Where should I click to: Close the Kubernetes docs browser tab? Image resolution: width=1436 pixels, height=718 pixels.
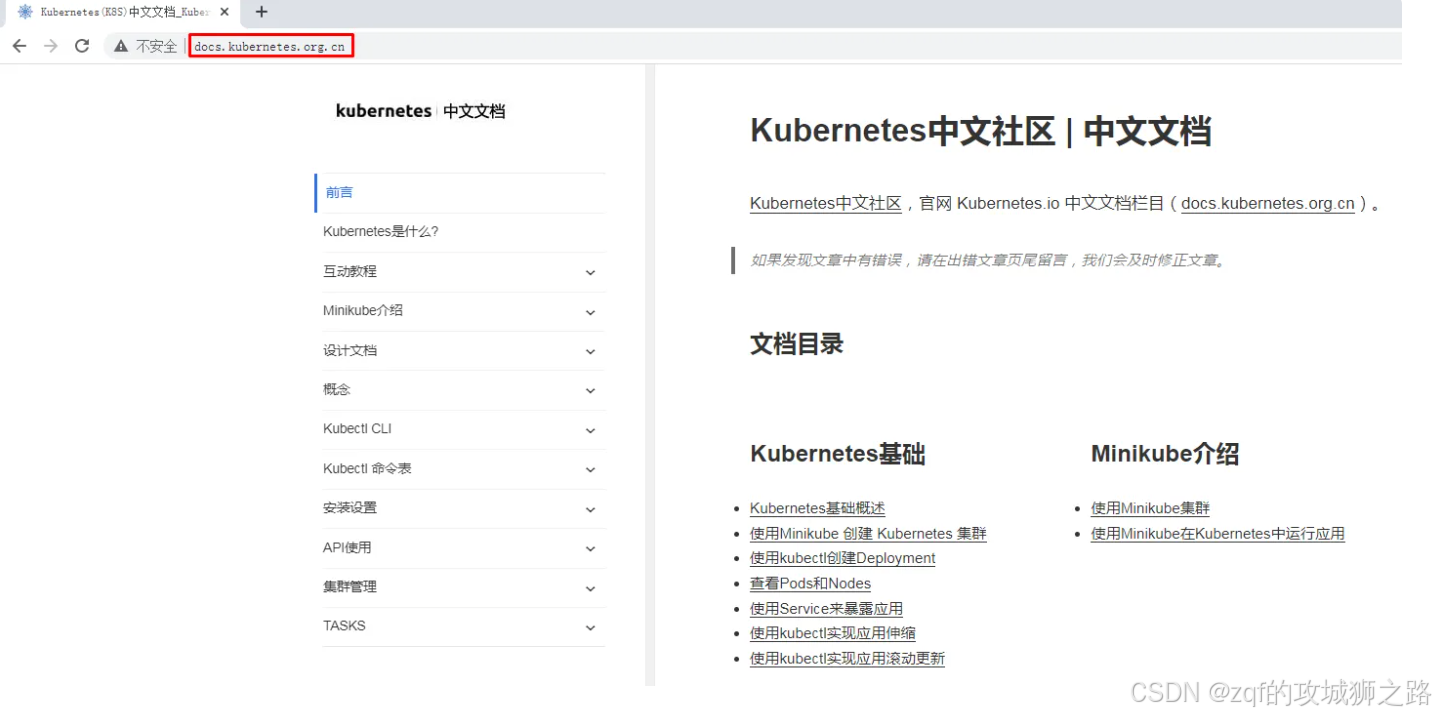click(225, 12)
